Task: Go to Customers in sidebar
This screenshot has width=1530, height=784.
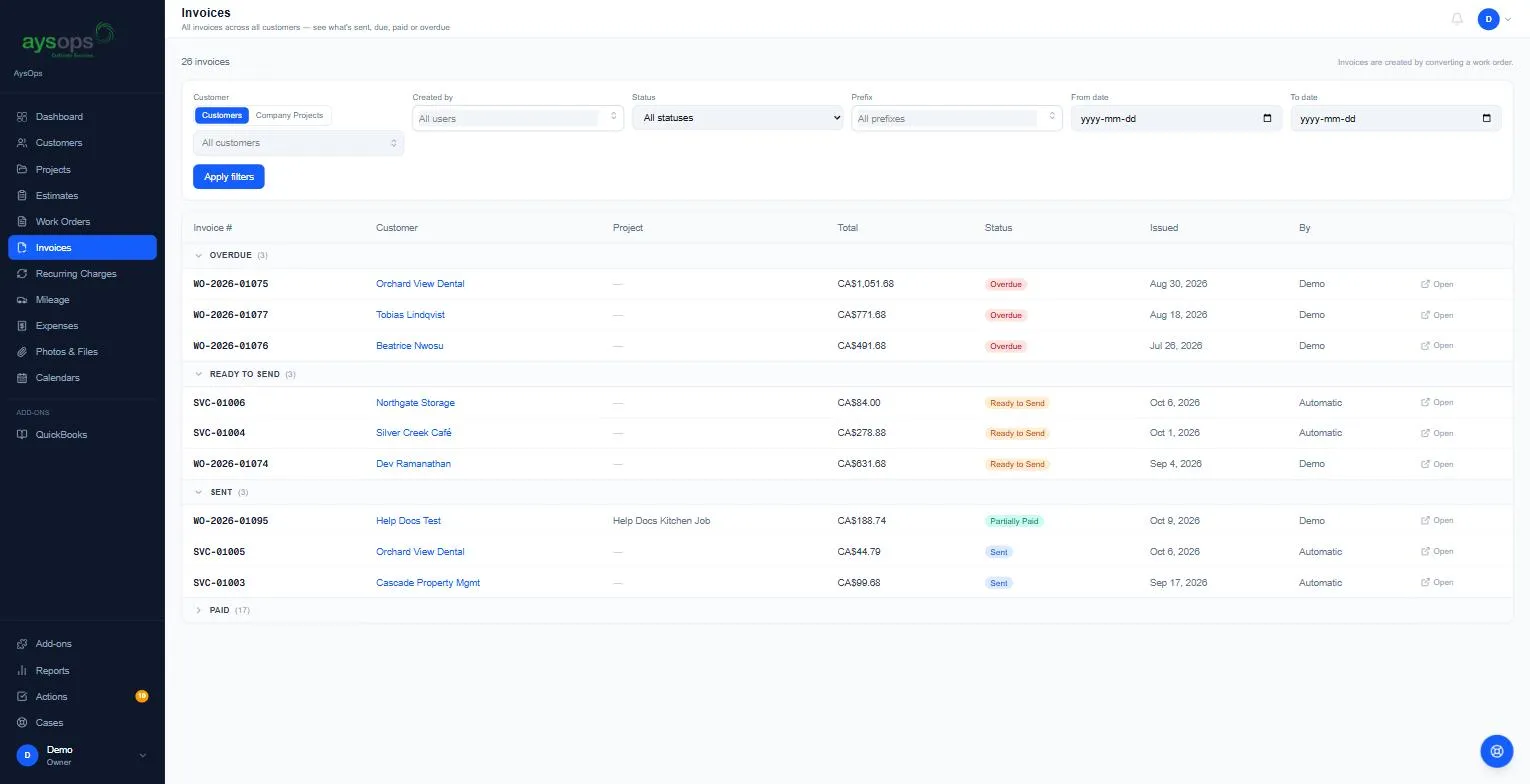Action: [x=82, y=143]
